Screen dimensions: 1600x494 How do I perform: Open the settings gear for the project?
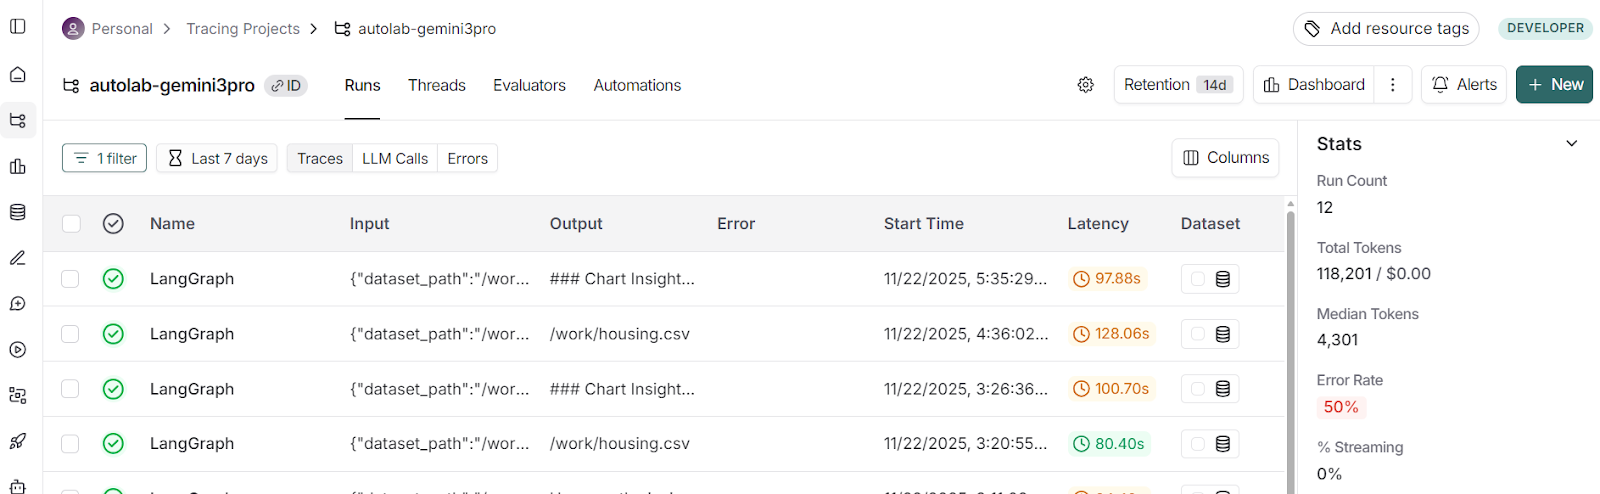pyautogui.click(x=1086, y=85)
